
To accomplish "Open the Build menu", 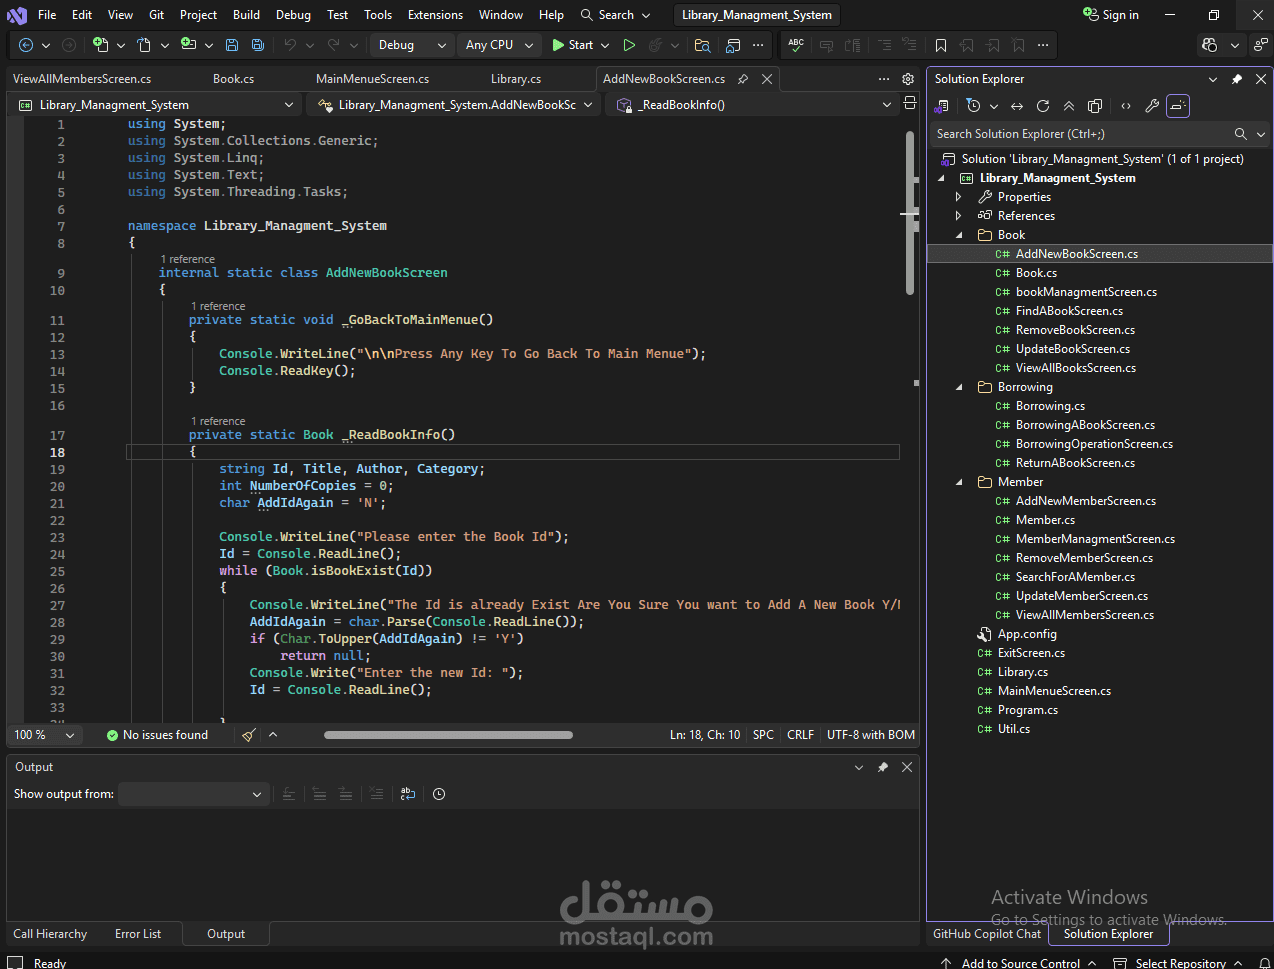I will 246,15.
